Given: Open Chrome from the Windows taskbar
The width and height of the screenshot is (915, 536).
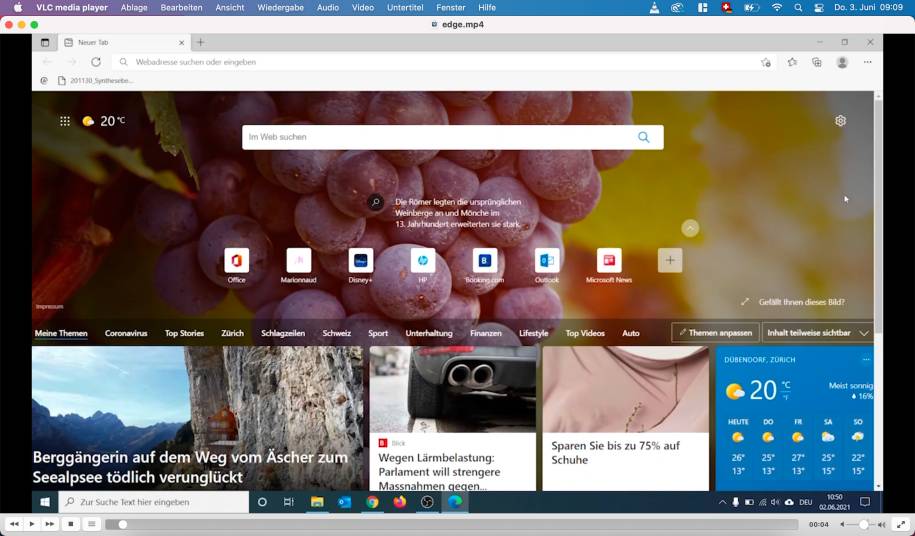Looking at the screenshot, I should point(372,502).
